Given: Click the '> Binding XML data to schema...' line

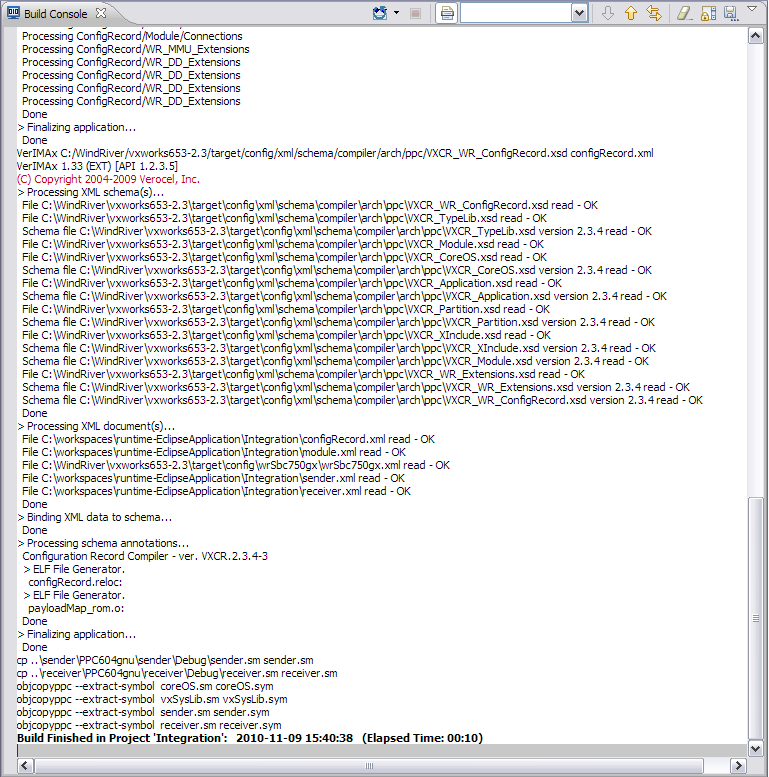Looking at the screenshot, I should click(95, 517).
